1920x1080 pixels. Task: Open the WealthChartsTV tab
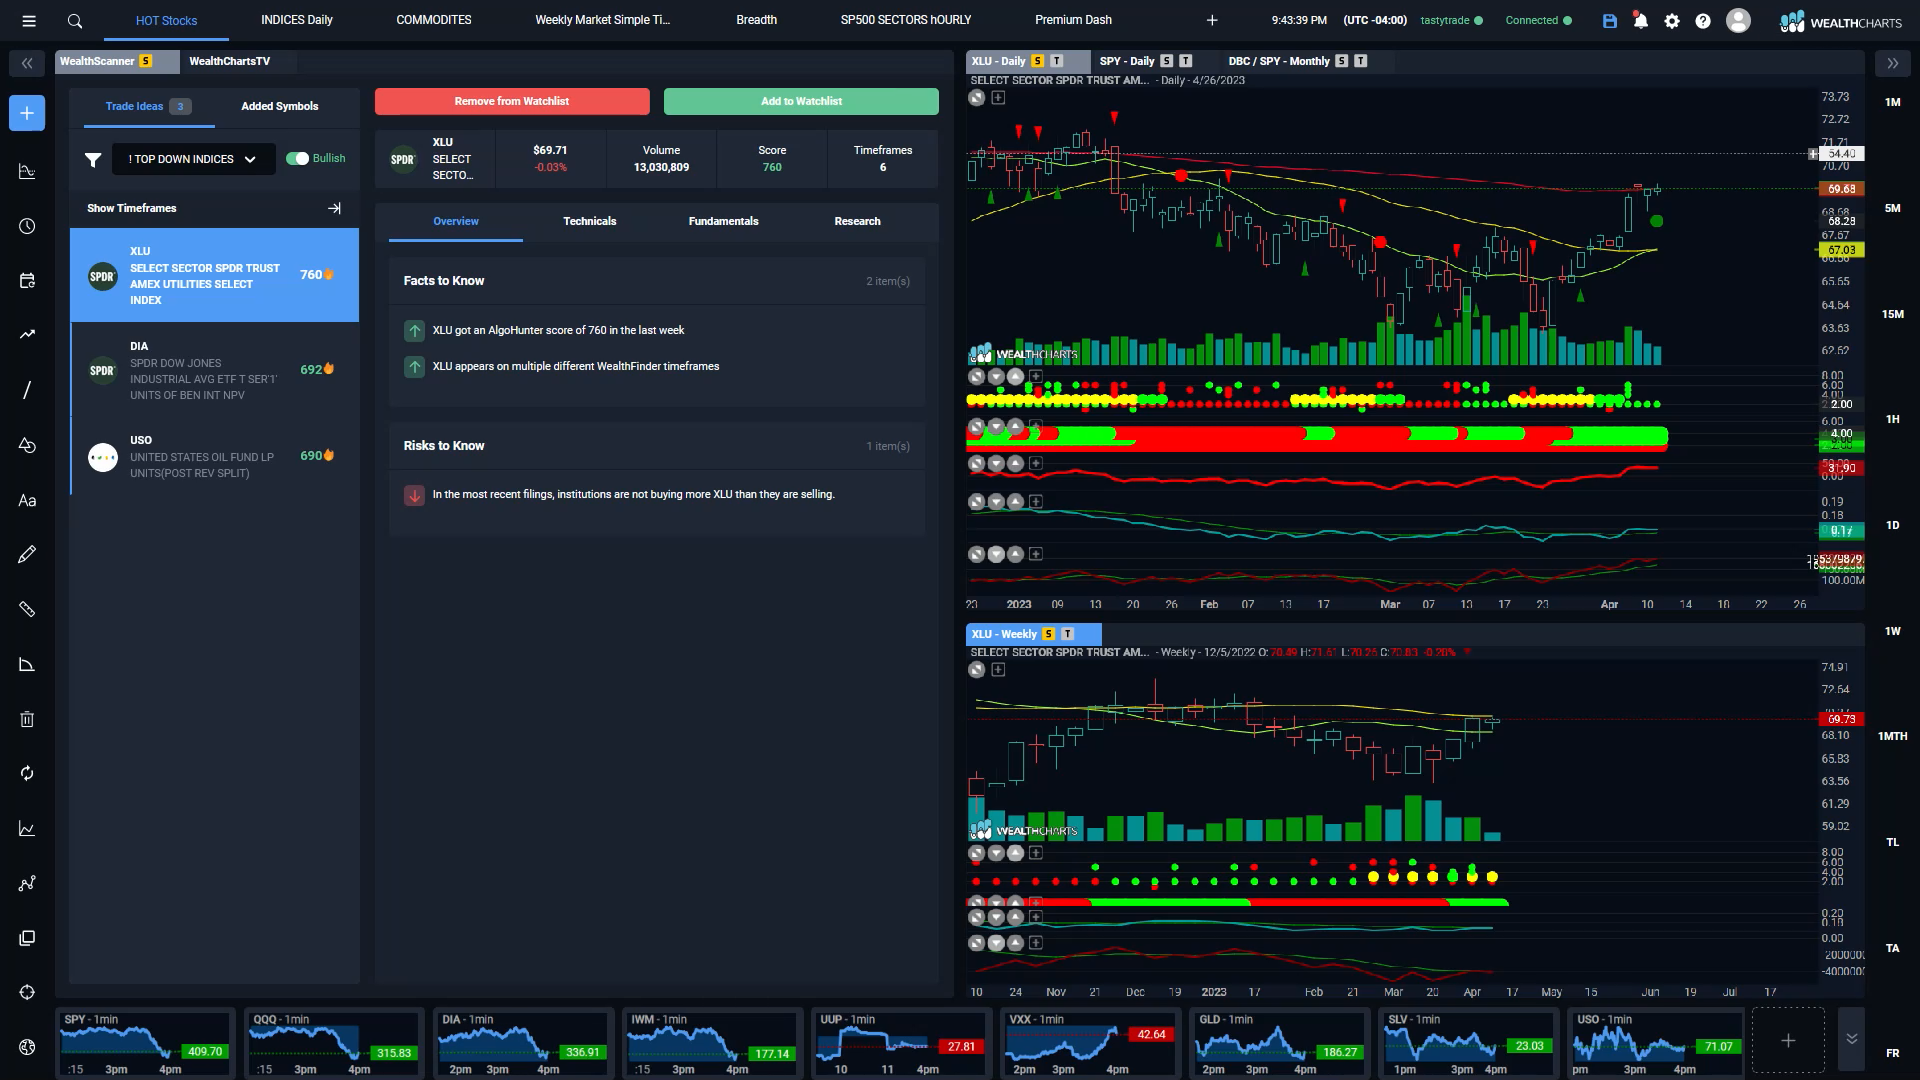[x=229, y=61]
